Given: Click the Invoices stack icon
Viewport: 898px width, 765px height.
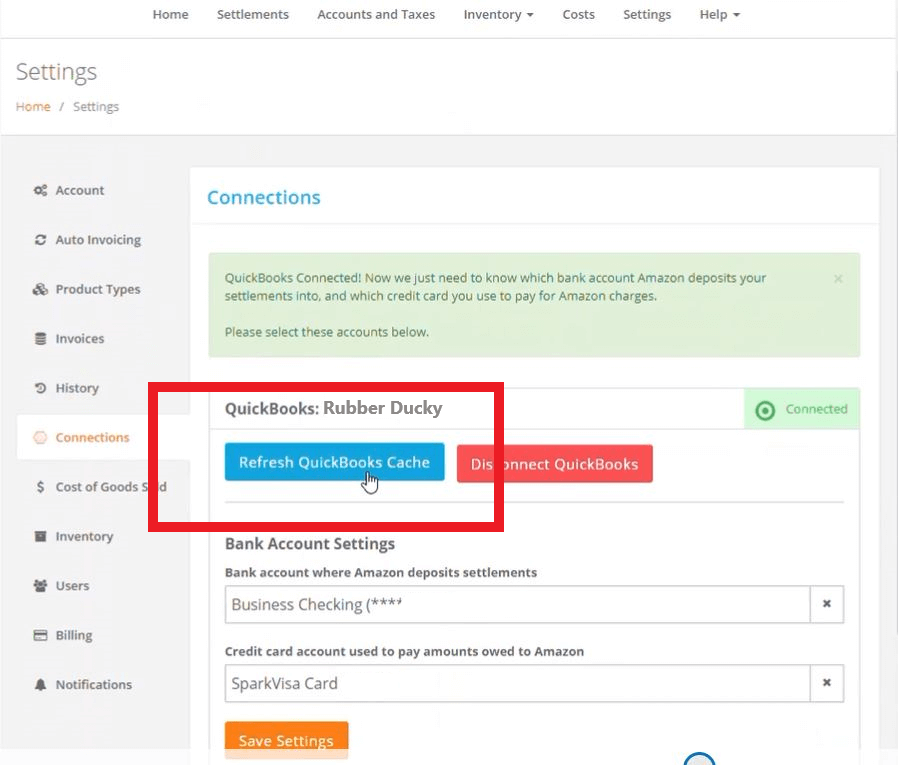Looking at the screenshot, I should pyautogui.click(x=40, y=338).
